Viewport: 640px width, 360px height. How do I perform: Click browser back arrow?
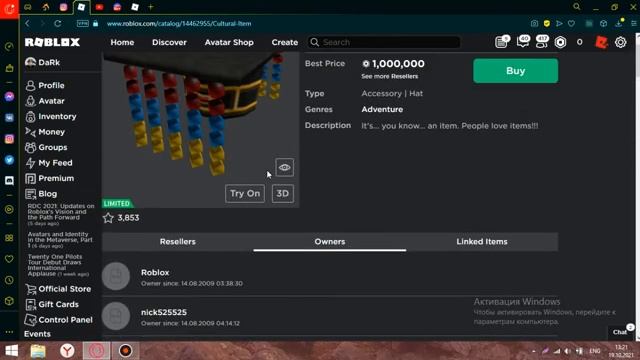[27, 23]
